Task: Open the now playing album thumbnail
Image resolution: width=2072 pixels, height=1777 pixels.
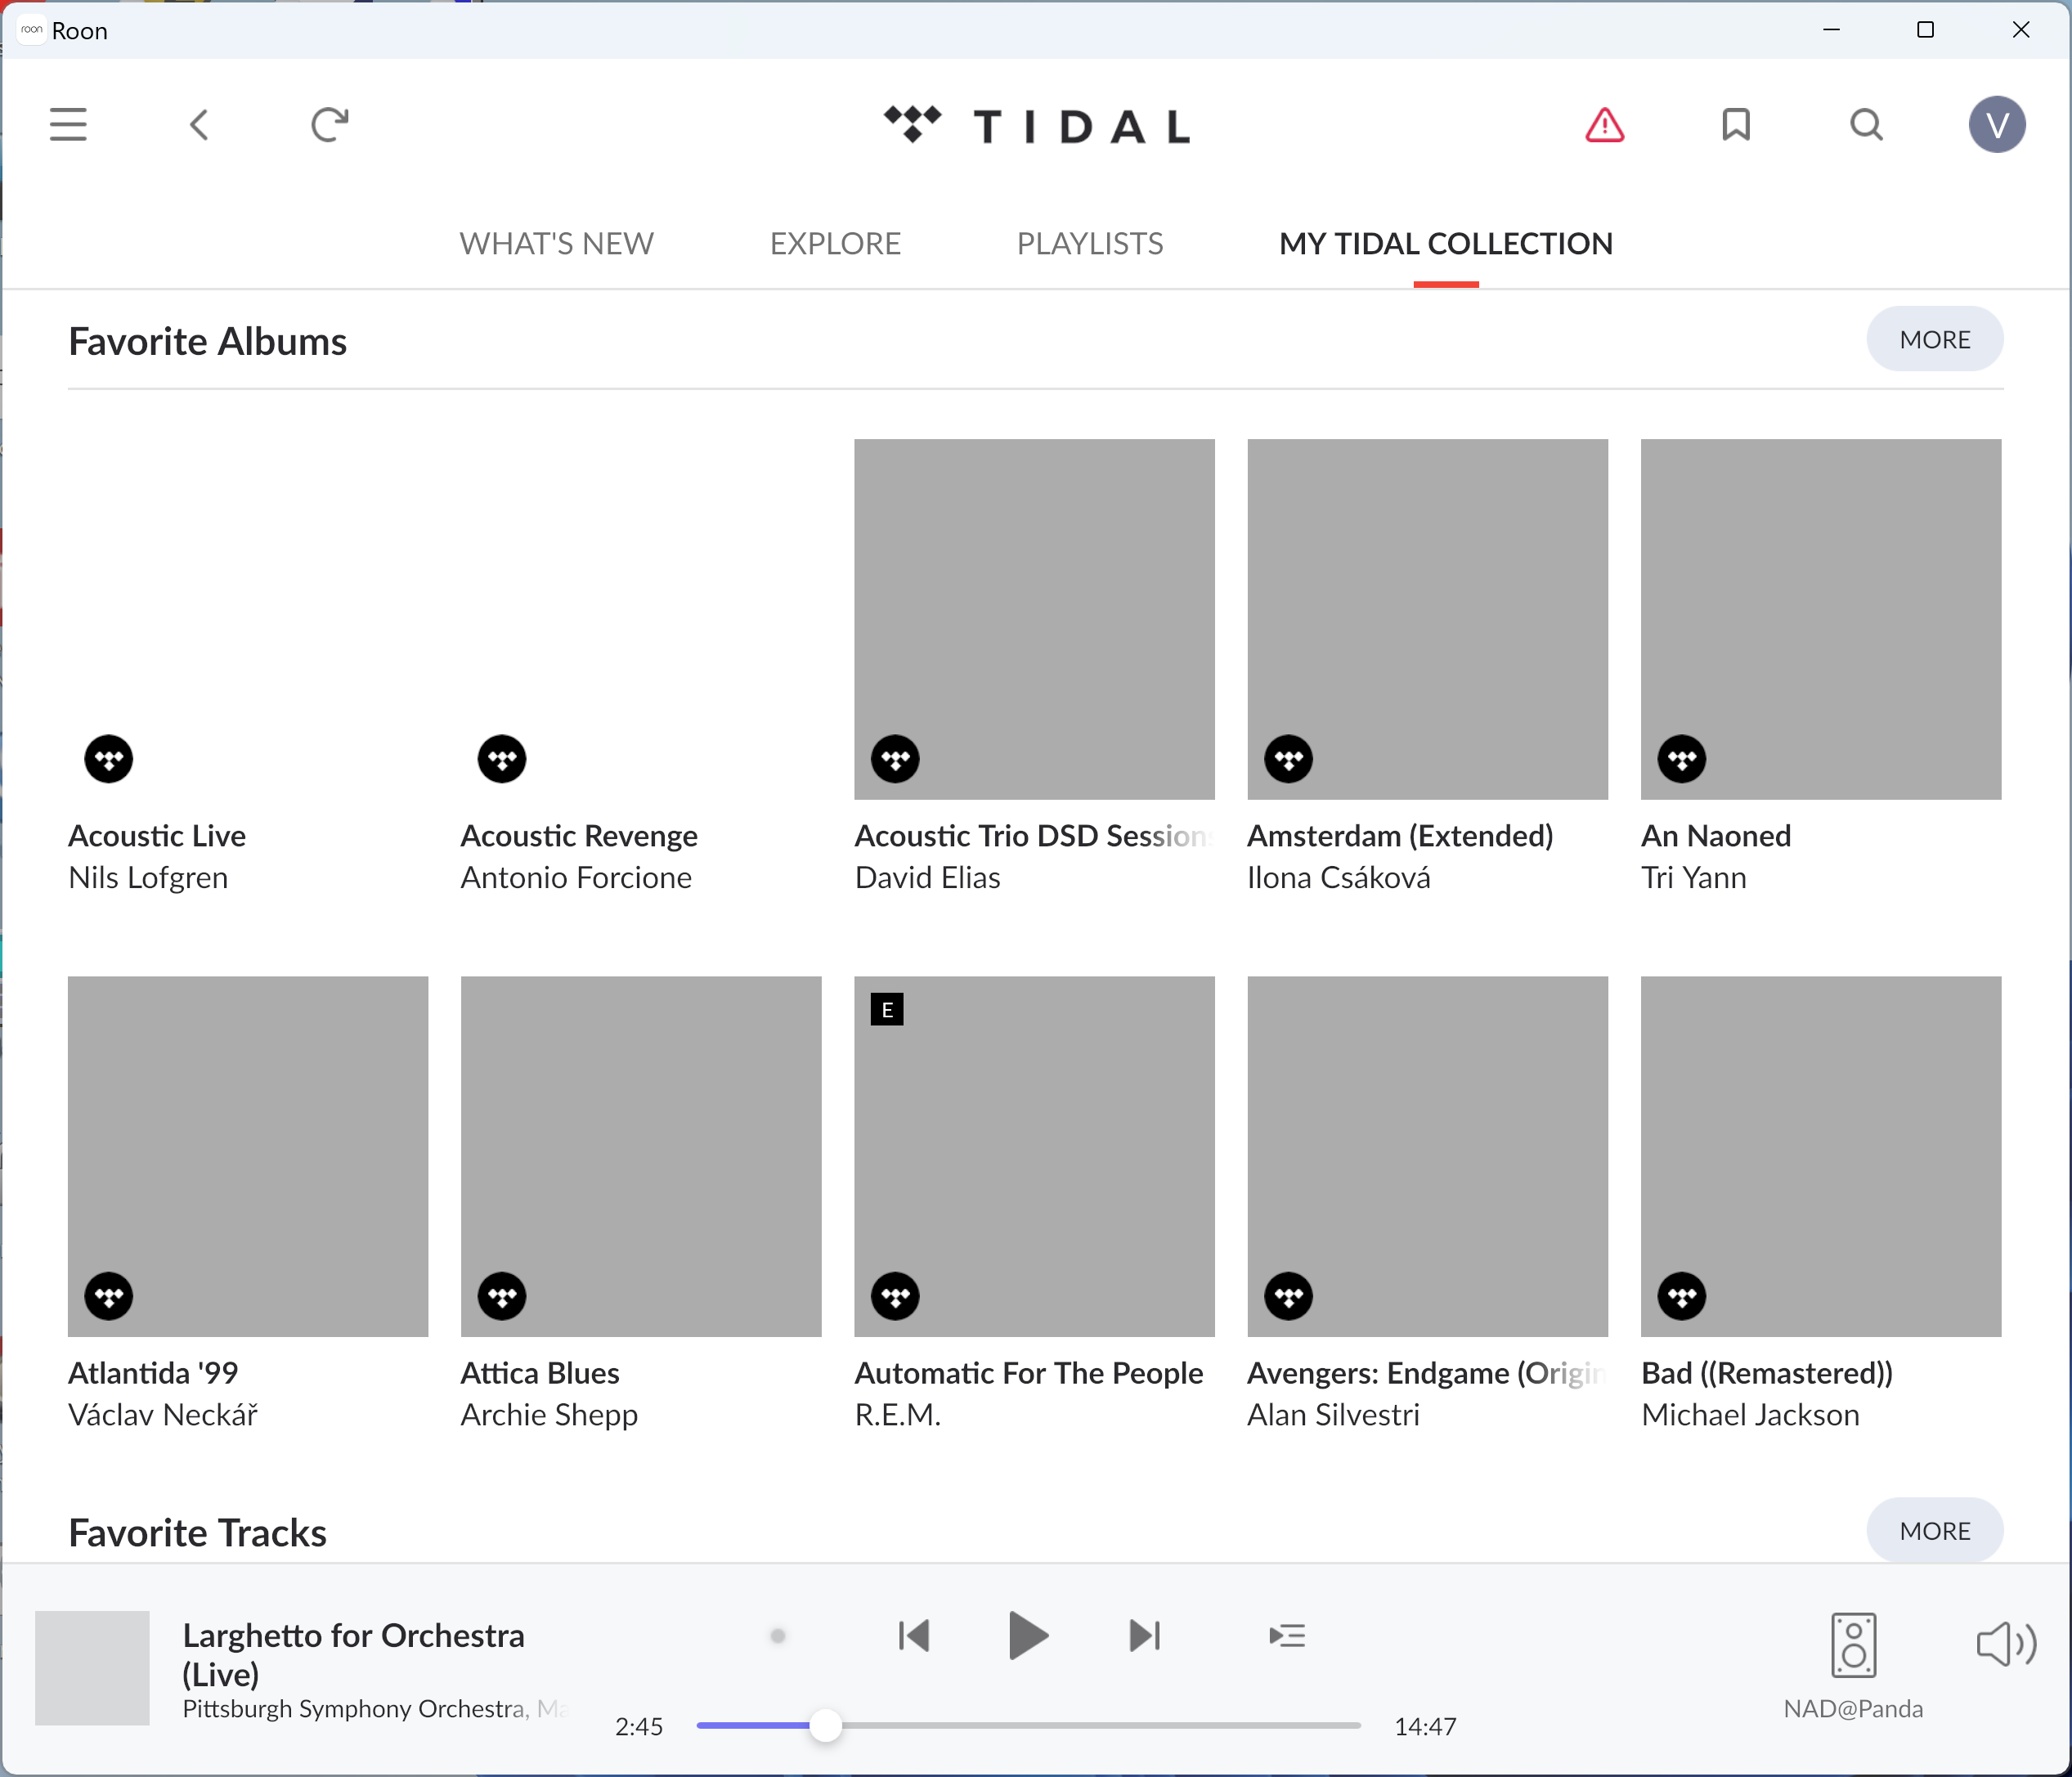Action: coord(92,1668)
